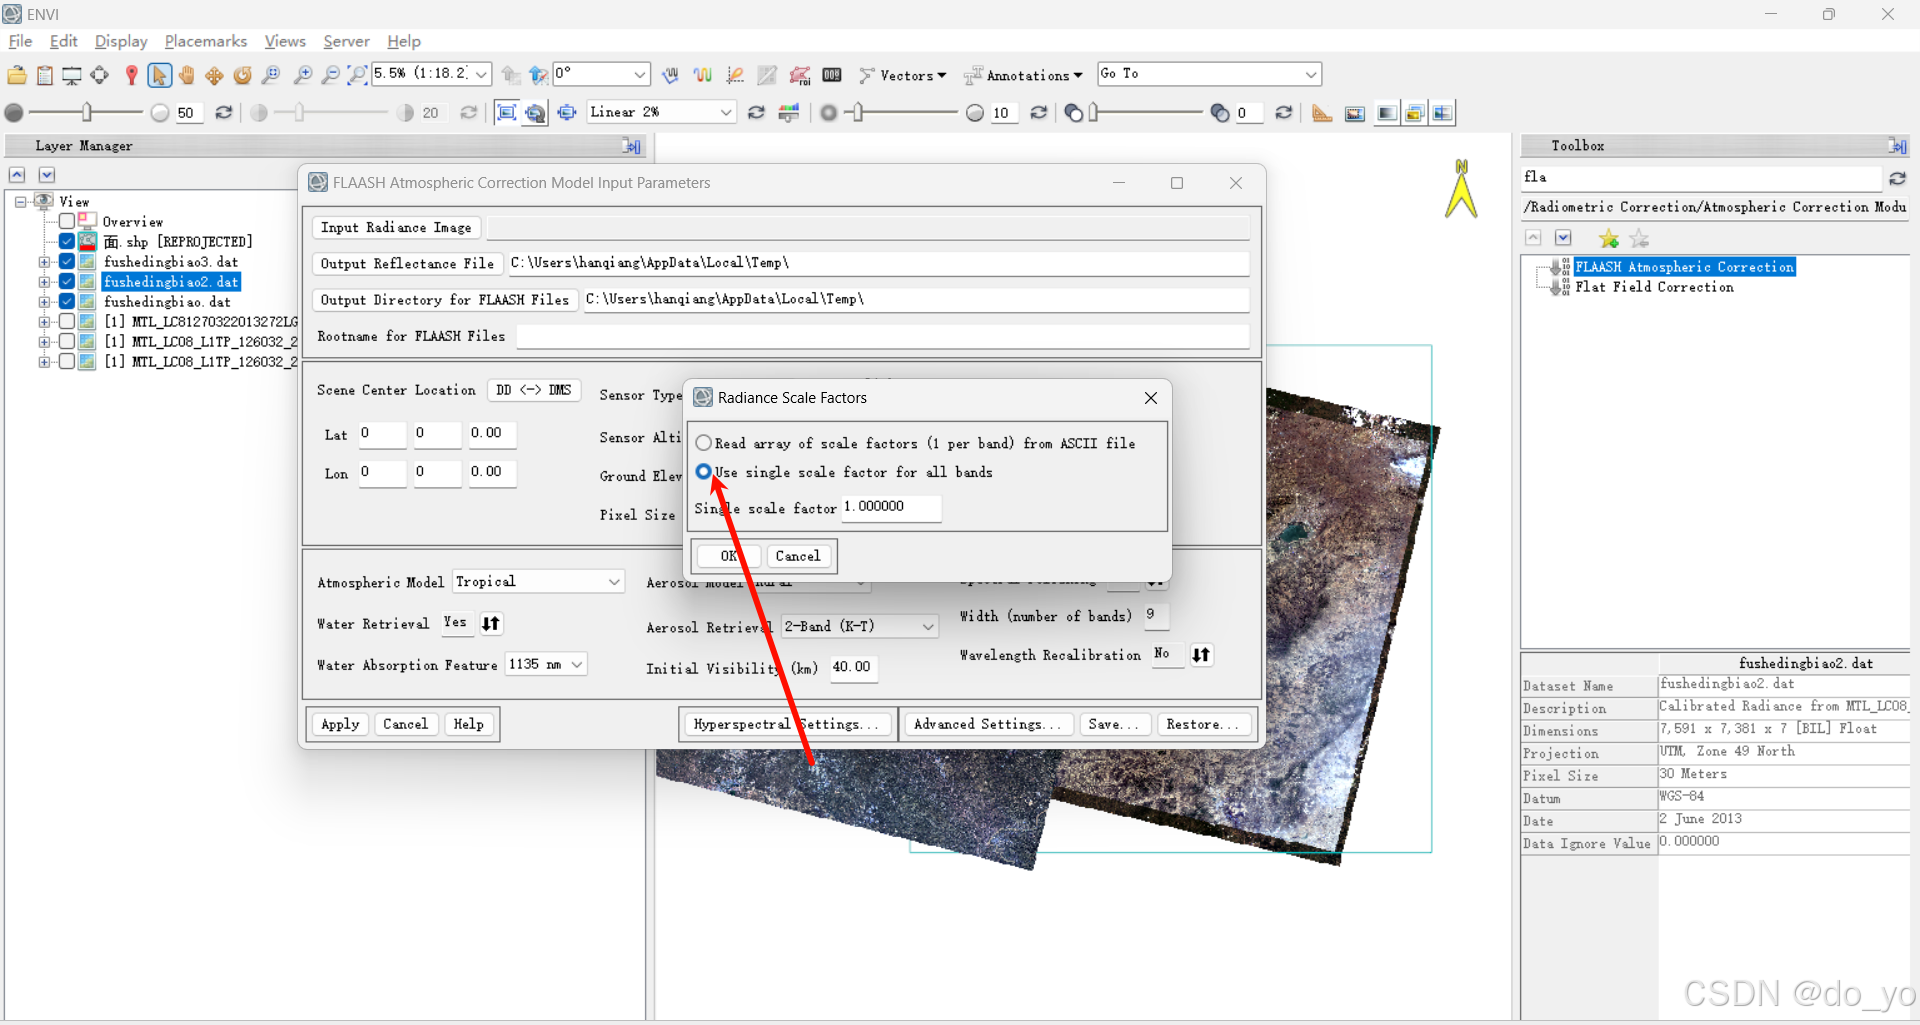The image size is (1920, 1025).
Task: Click the Blend view icon
Action: point(1386,113)
